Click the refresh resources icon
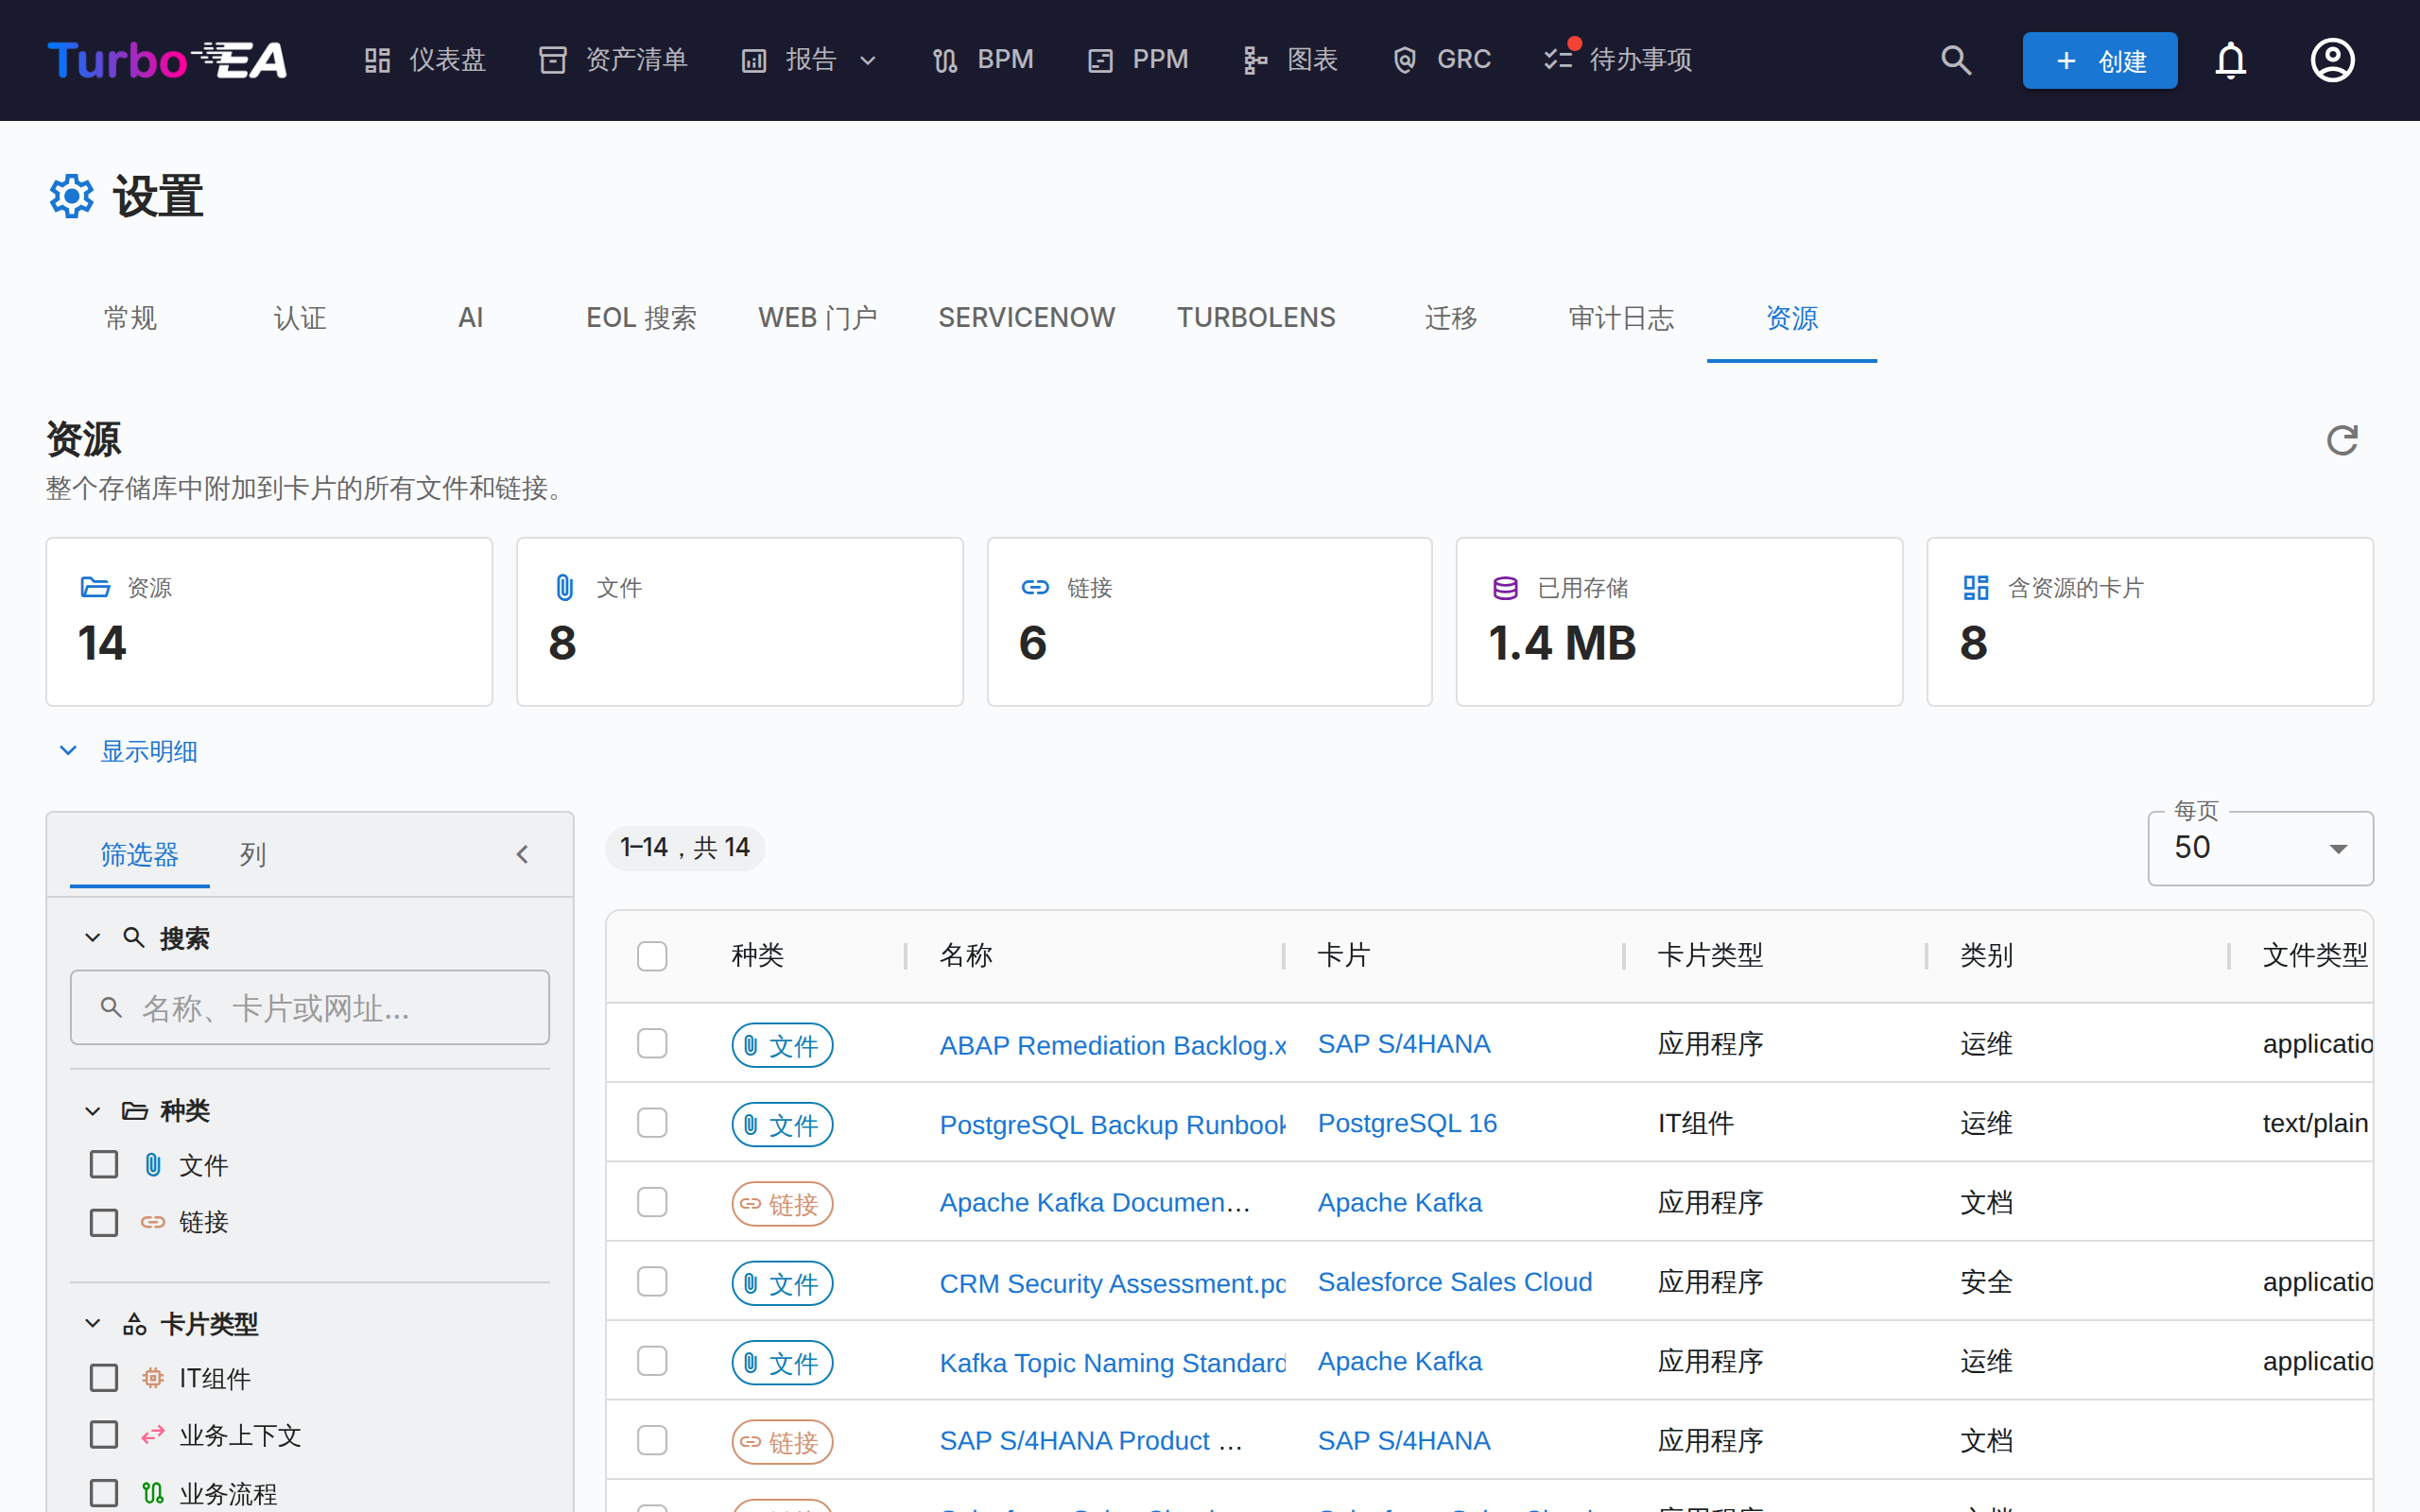Screen dimensions: 2420x1512 click(2342, 440)
